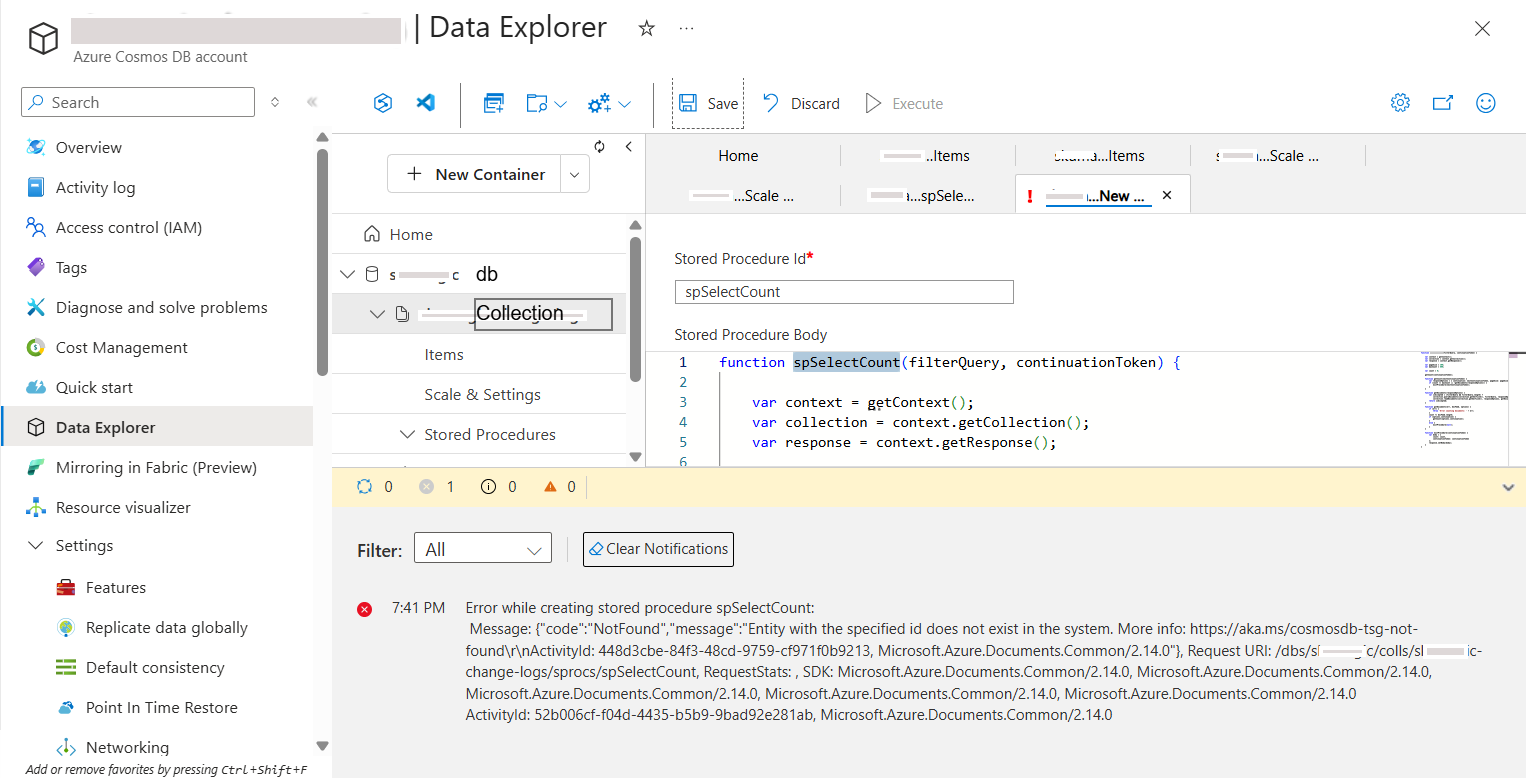Open the query file folder icon
Image resolution: width=1526 pixels, height=778 pixels.
538,102
